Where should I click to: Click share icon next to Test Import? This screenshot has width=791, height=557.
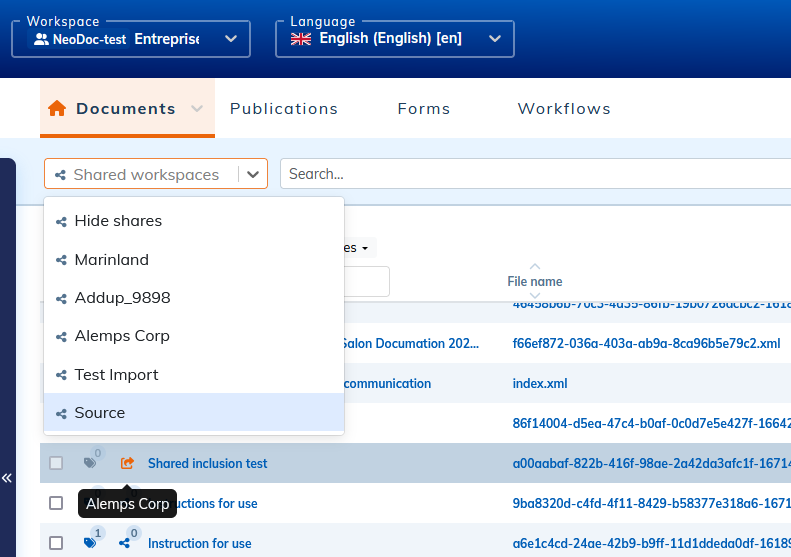point(61,375)
